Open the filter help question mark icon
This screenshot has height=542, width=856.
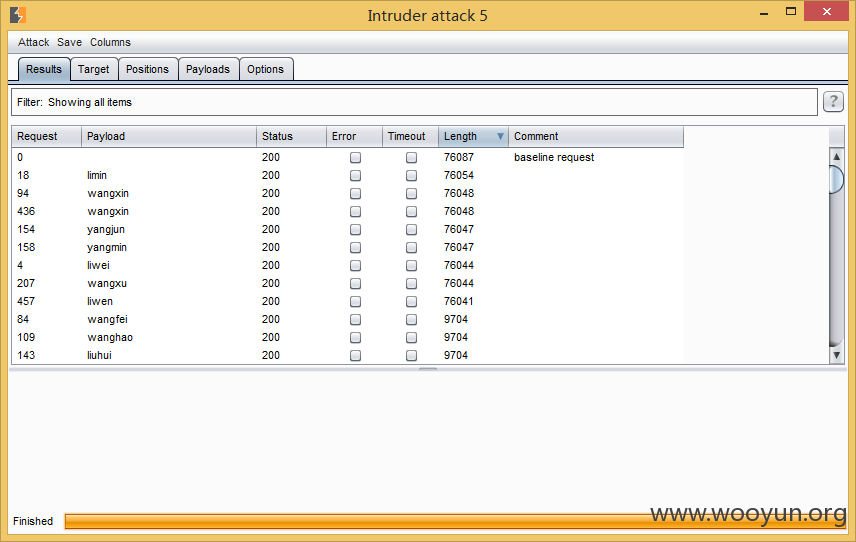click(x=833, y=102)
